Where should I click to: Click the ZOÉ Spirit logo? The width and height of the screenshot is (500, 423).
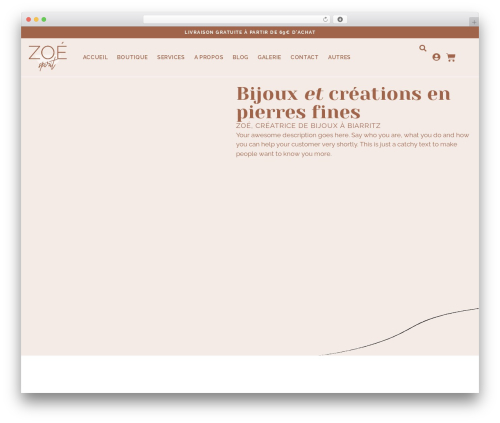[x=48, y=56]
